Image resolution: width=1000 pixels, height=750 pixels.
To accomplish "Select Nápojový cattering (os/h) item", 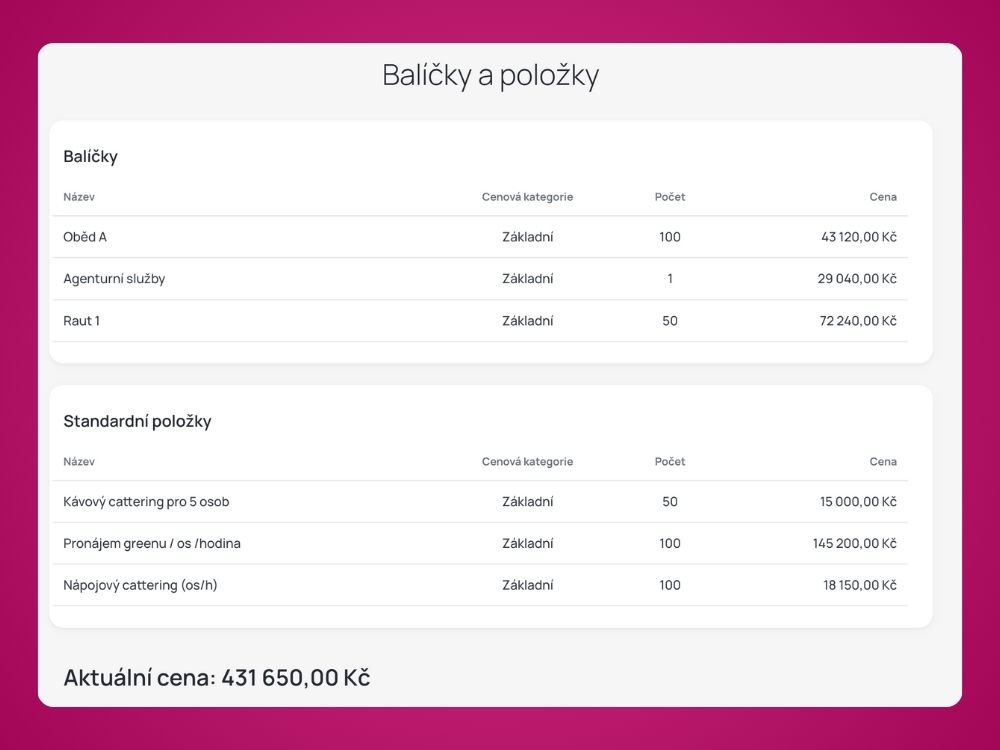I will pyautogui.click(x=140, y=585).
